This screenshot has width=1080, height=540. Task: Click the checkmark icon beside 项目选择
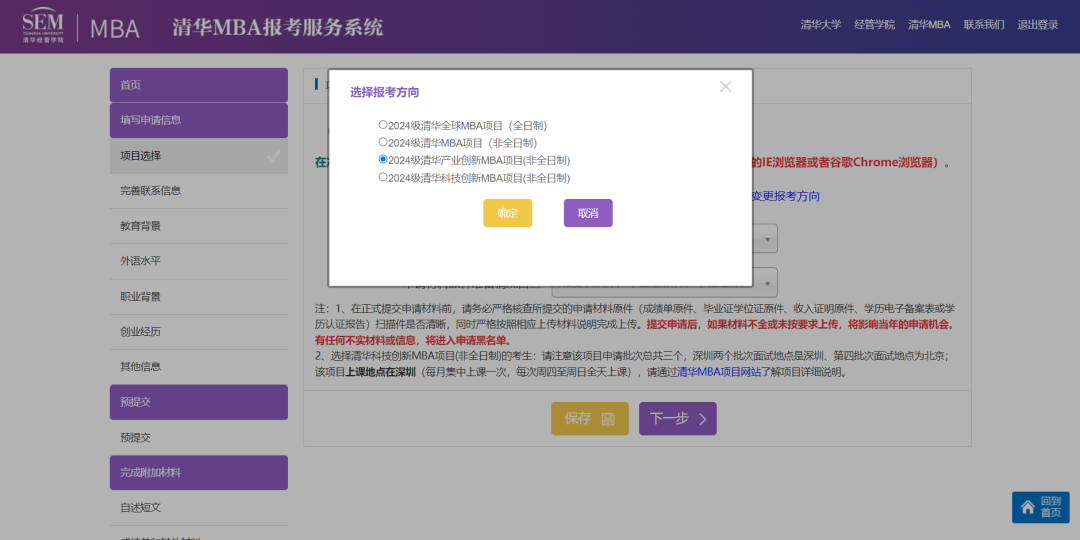[x=274, y=156]
